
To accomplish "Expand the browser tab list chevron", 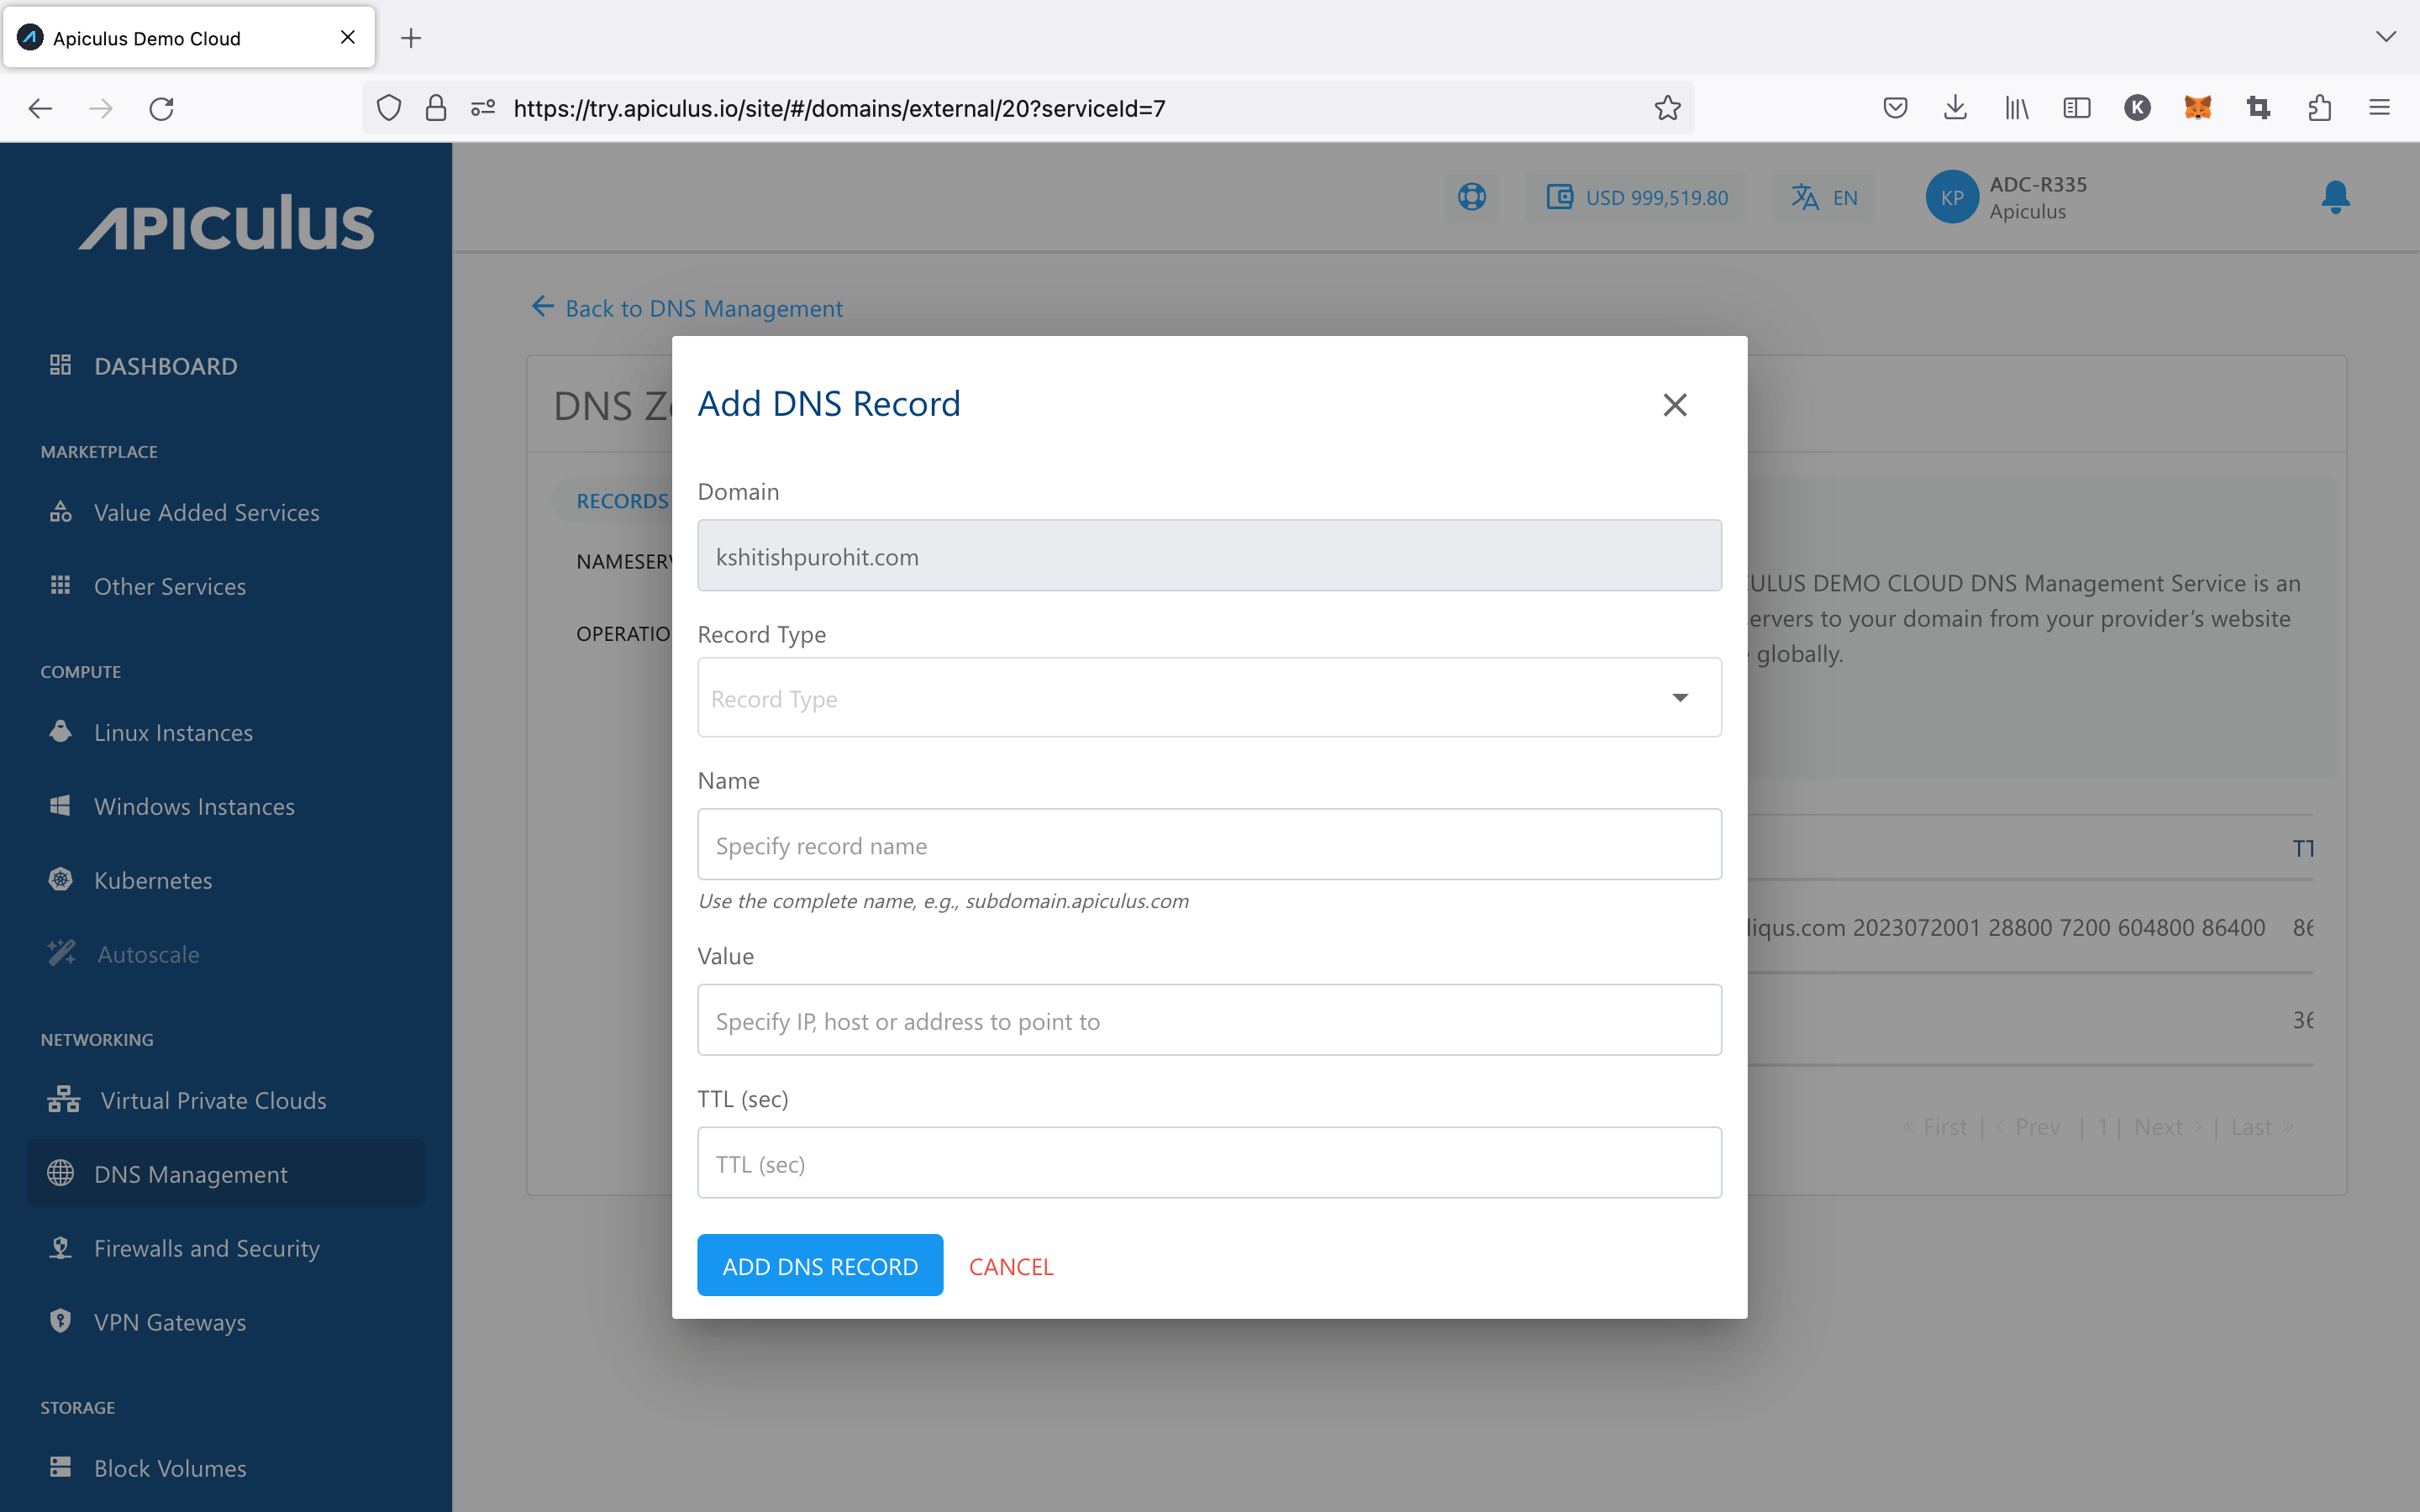I will click(x=2387, y=37).
